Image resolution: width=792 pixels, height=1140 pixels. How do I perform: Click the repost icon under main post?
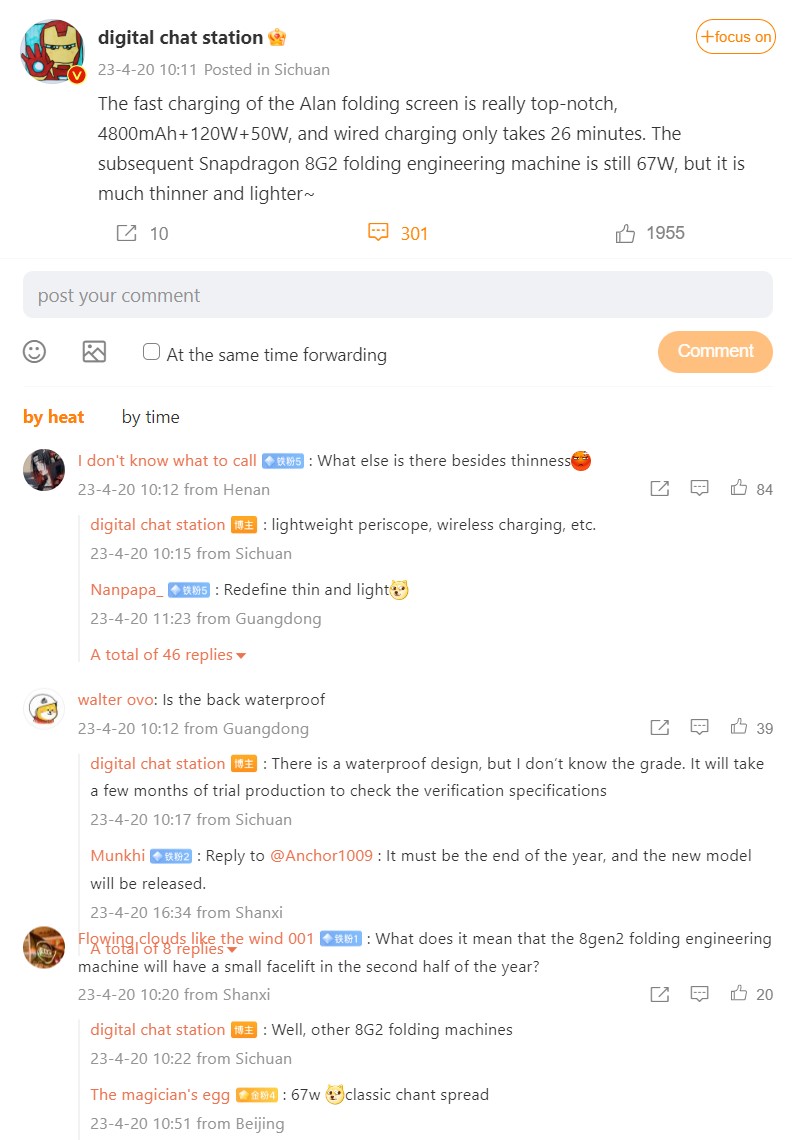tap(127, 233)
